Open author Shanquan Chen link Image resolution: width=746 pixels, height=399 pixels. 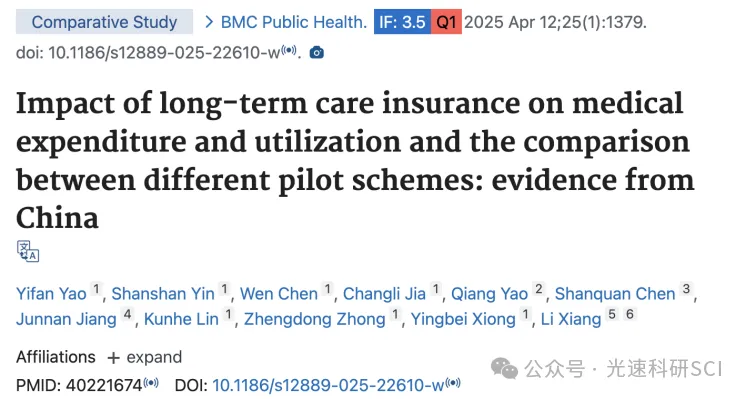(615, 294)
